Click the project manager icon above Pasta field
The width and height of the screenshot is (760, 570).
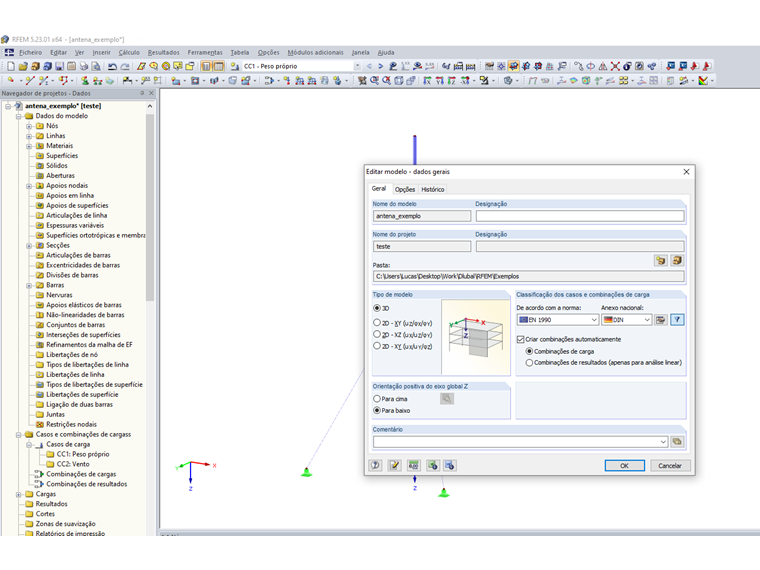(677, 261)
